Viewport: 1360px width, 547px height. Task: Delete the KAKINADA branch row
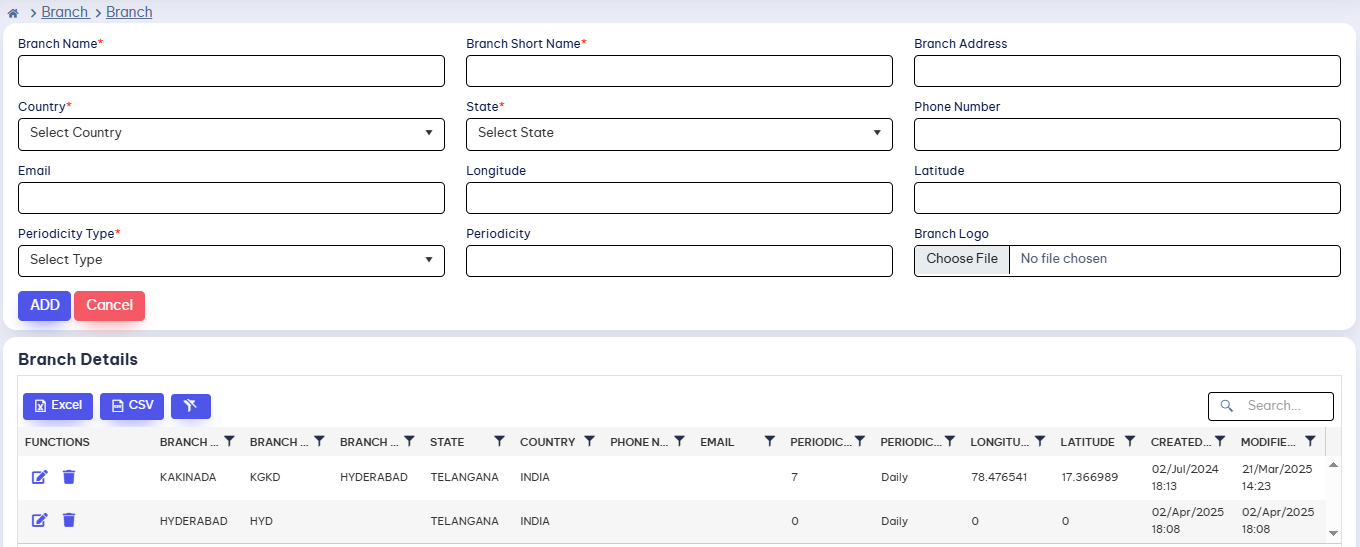coord(69,477)
